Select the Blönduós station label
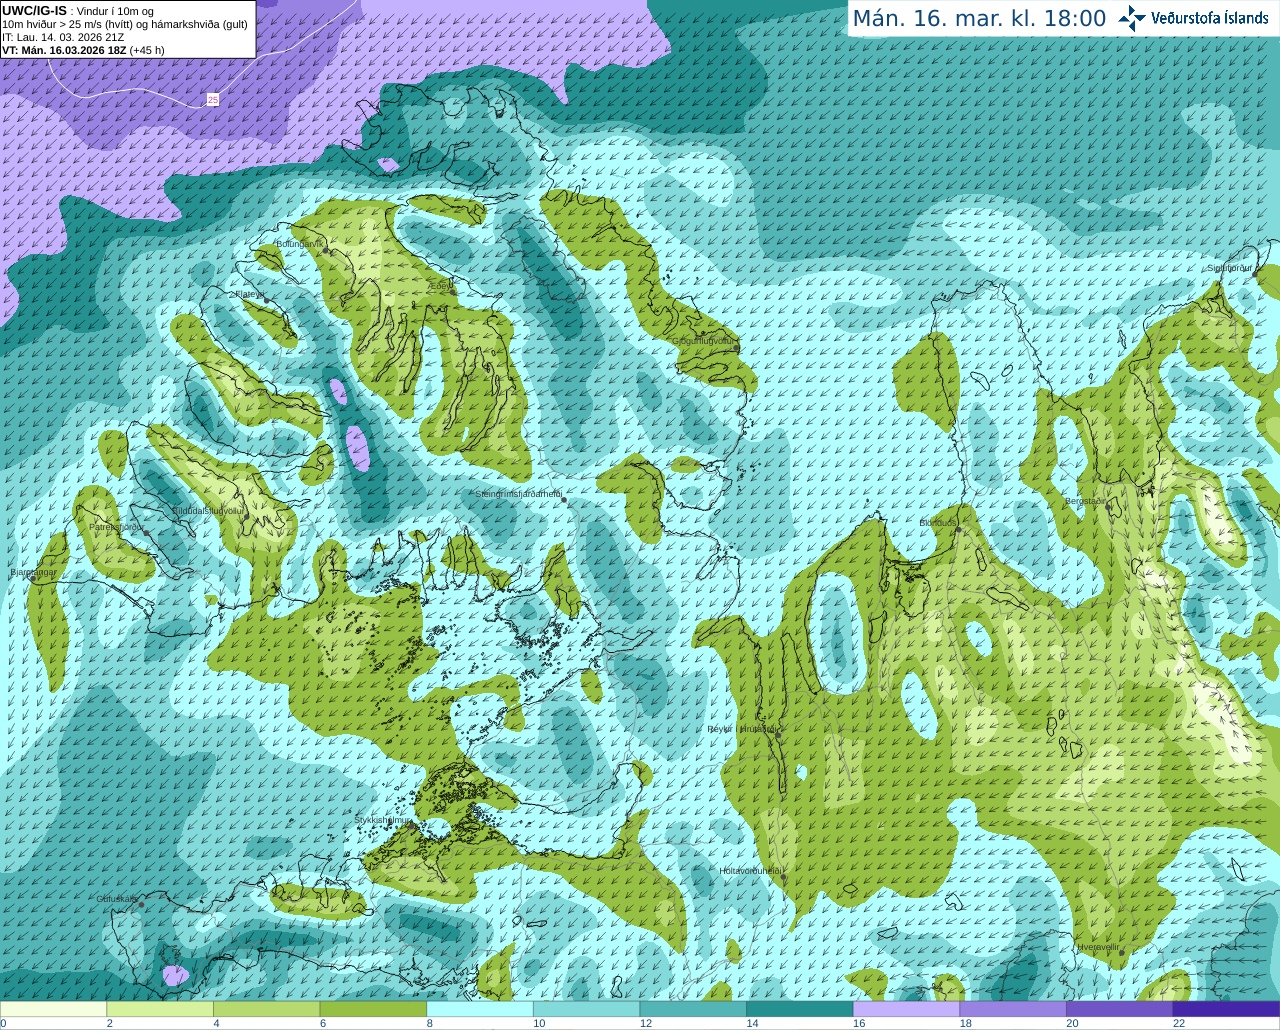1280x1030 pixels. 938,522
